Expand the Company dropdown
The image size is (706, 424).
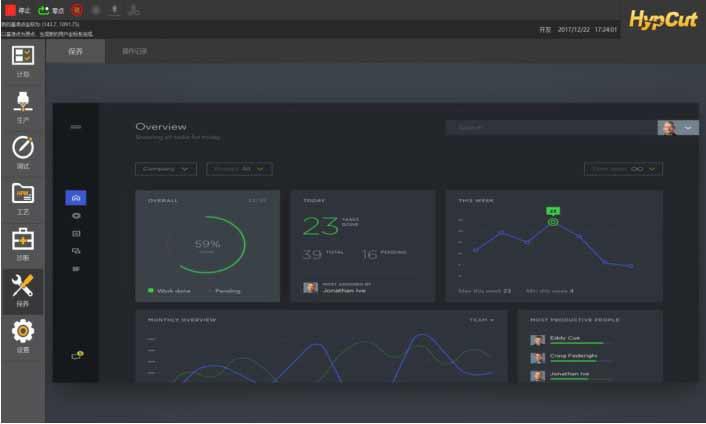point(166,169)
